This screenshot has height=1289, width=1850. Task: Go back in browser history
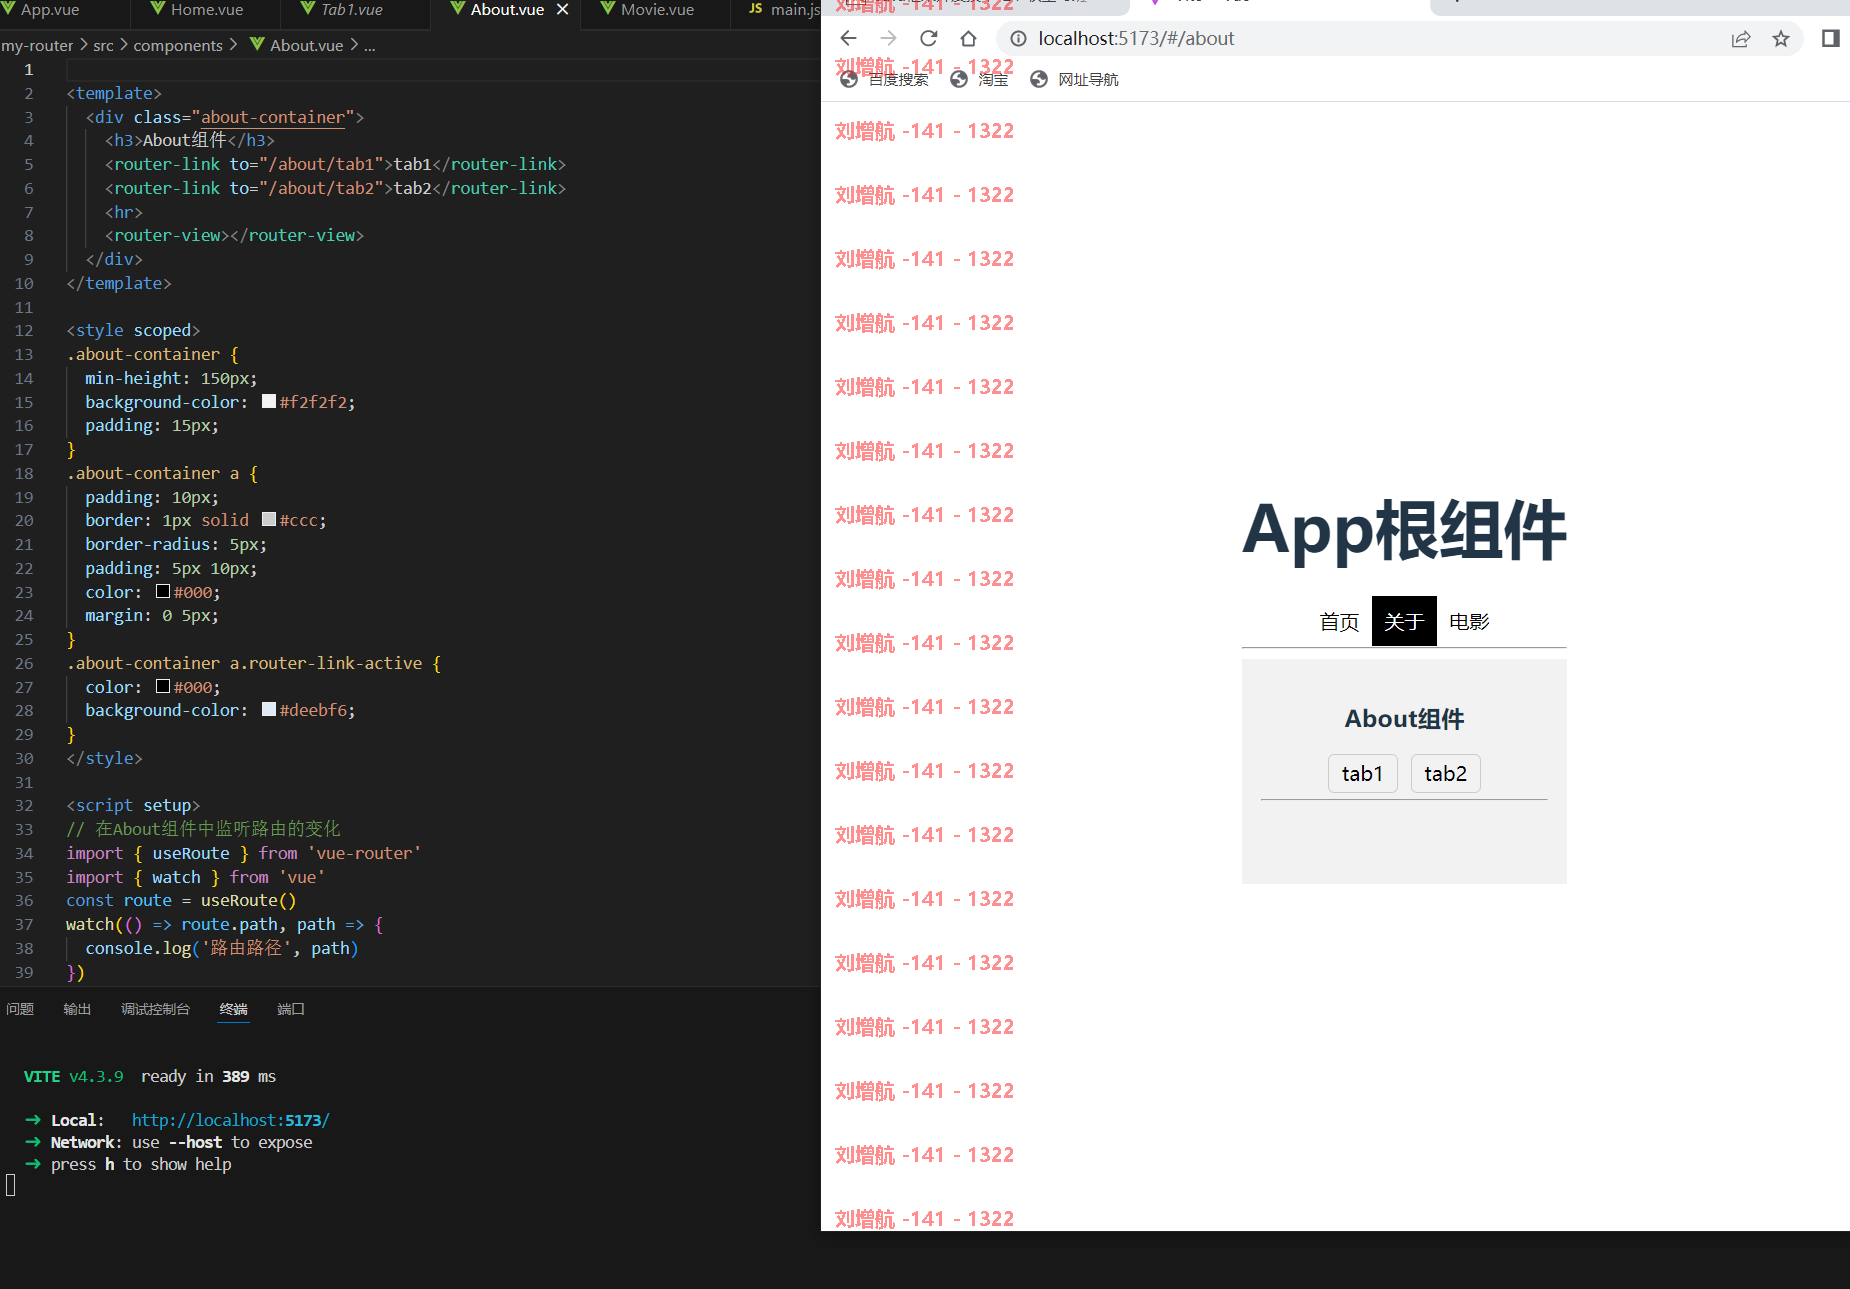pos(848,38)
